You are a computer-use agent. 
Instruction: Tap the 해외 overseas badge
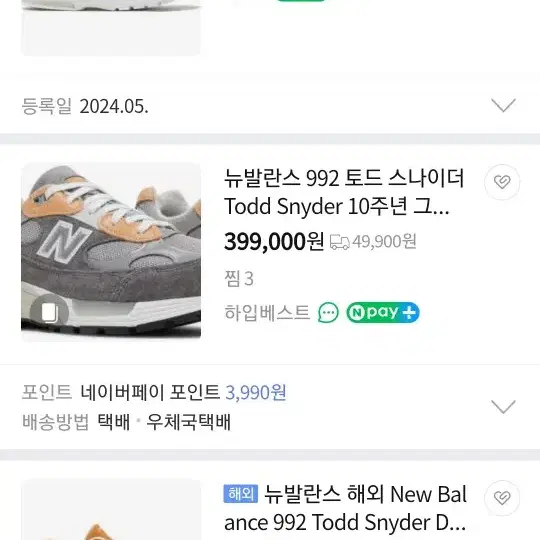pyautogui.click(x=240, y=494)
